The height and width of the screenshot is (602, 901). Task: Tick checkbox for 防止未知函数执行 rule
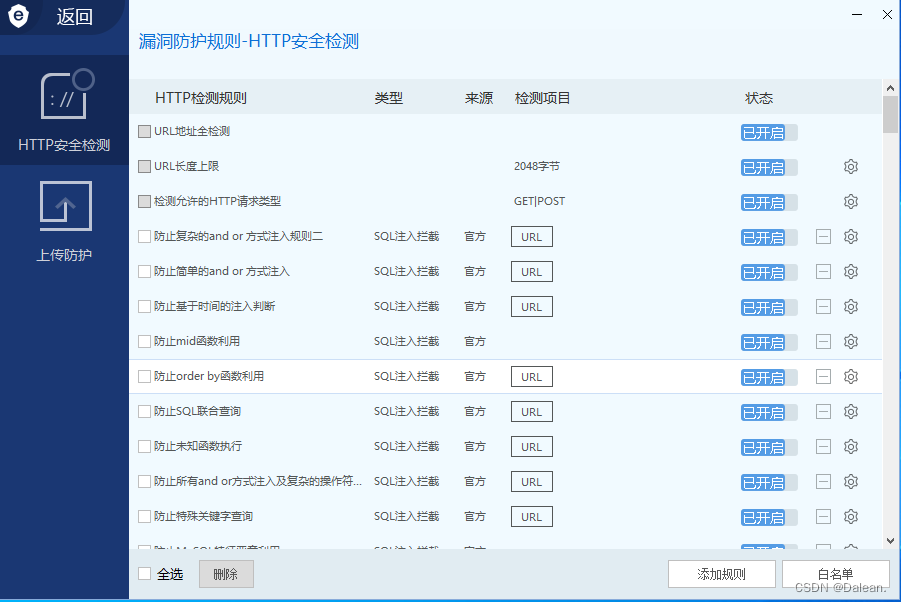click(x=145, y=446)
